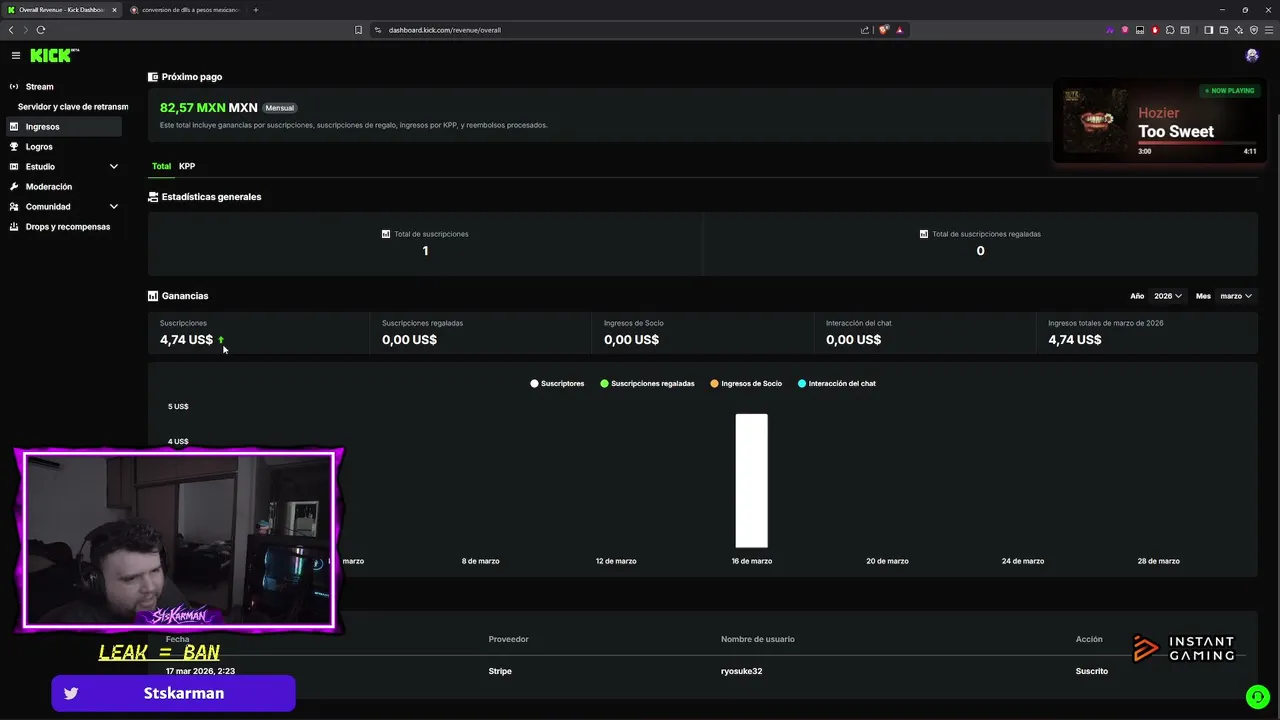
Task: Click the Mensual badge
Action: (280, 108)
